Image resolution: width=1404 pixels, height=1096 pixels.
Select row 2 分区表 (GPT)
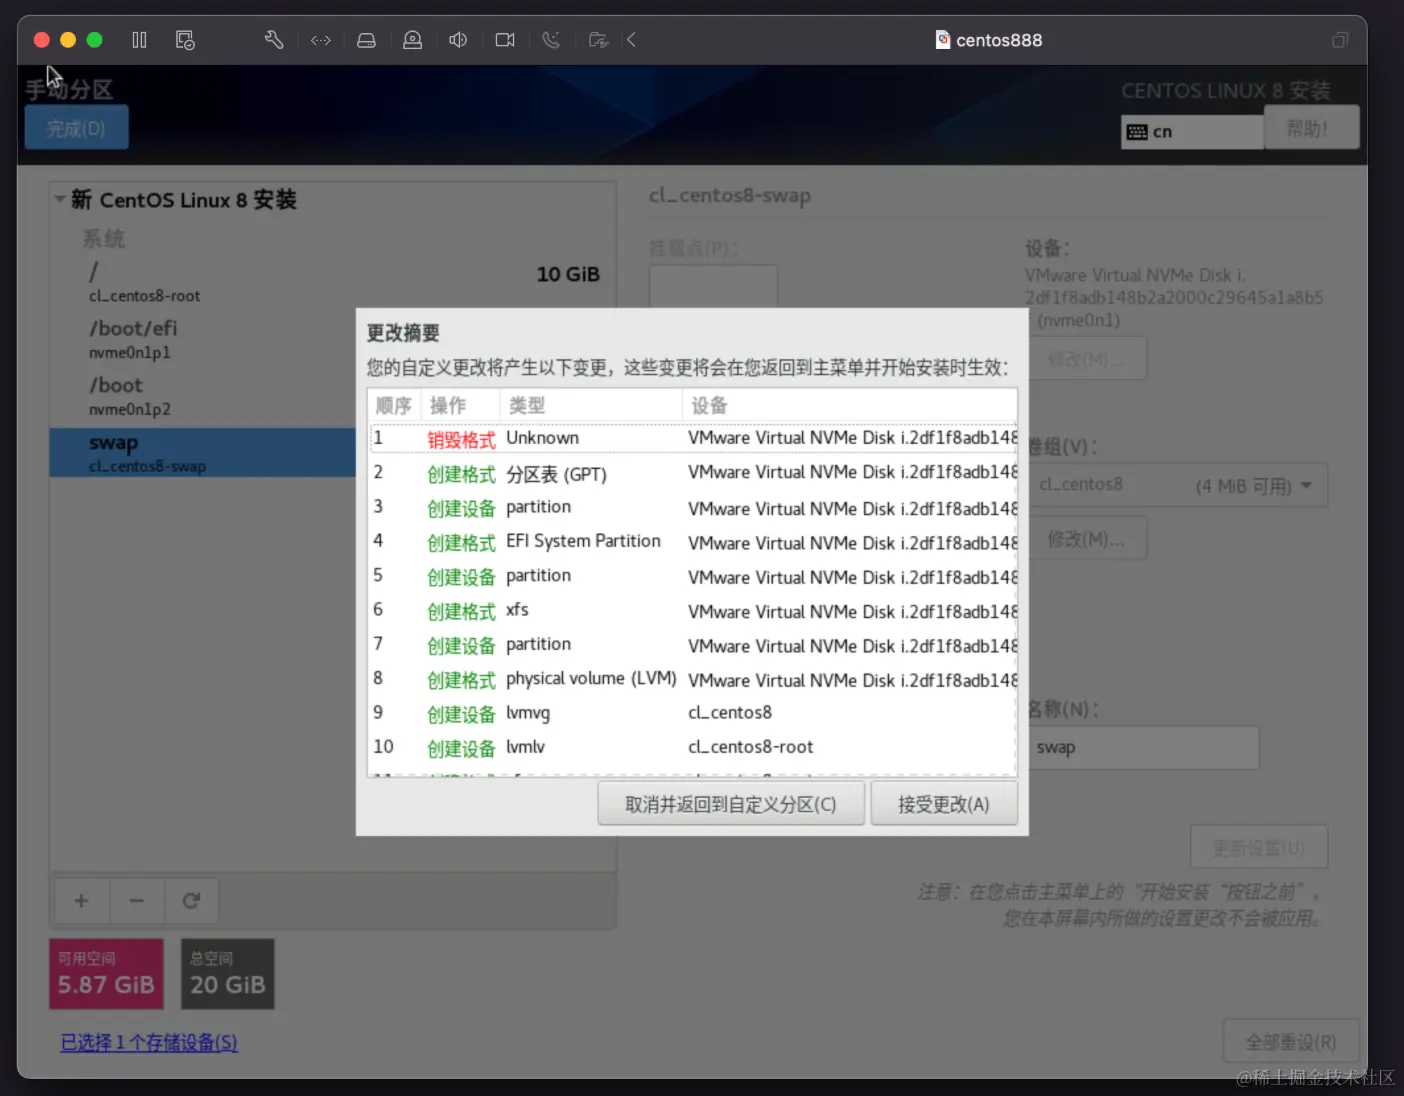693,473
